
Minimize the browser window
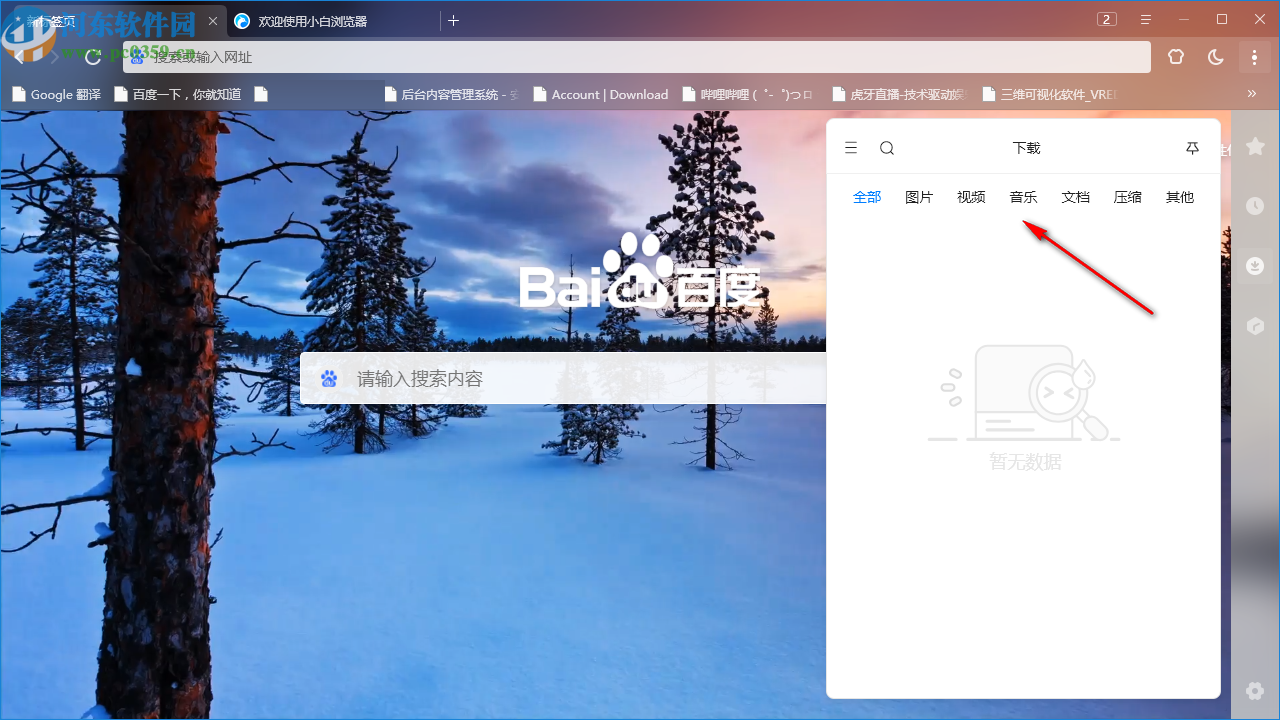tap(1184, 19)
